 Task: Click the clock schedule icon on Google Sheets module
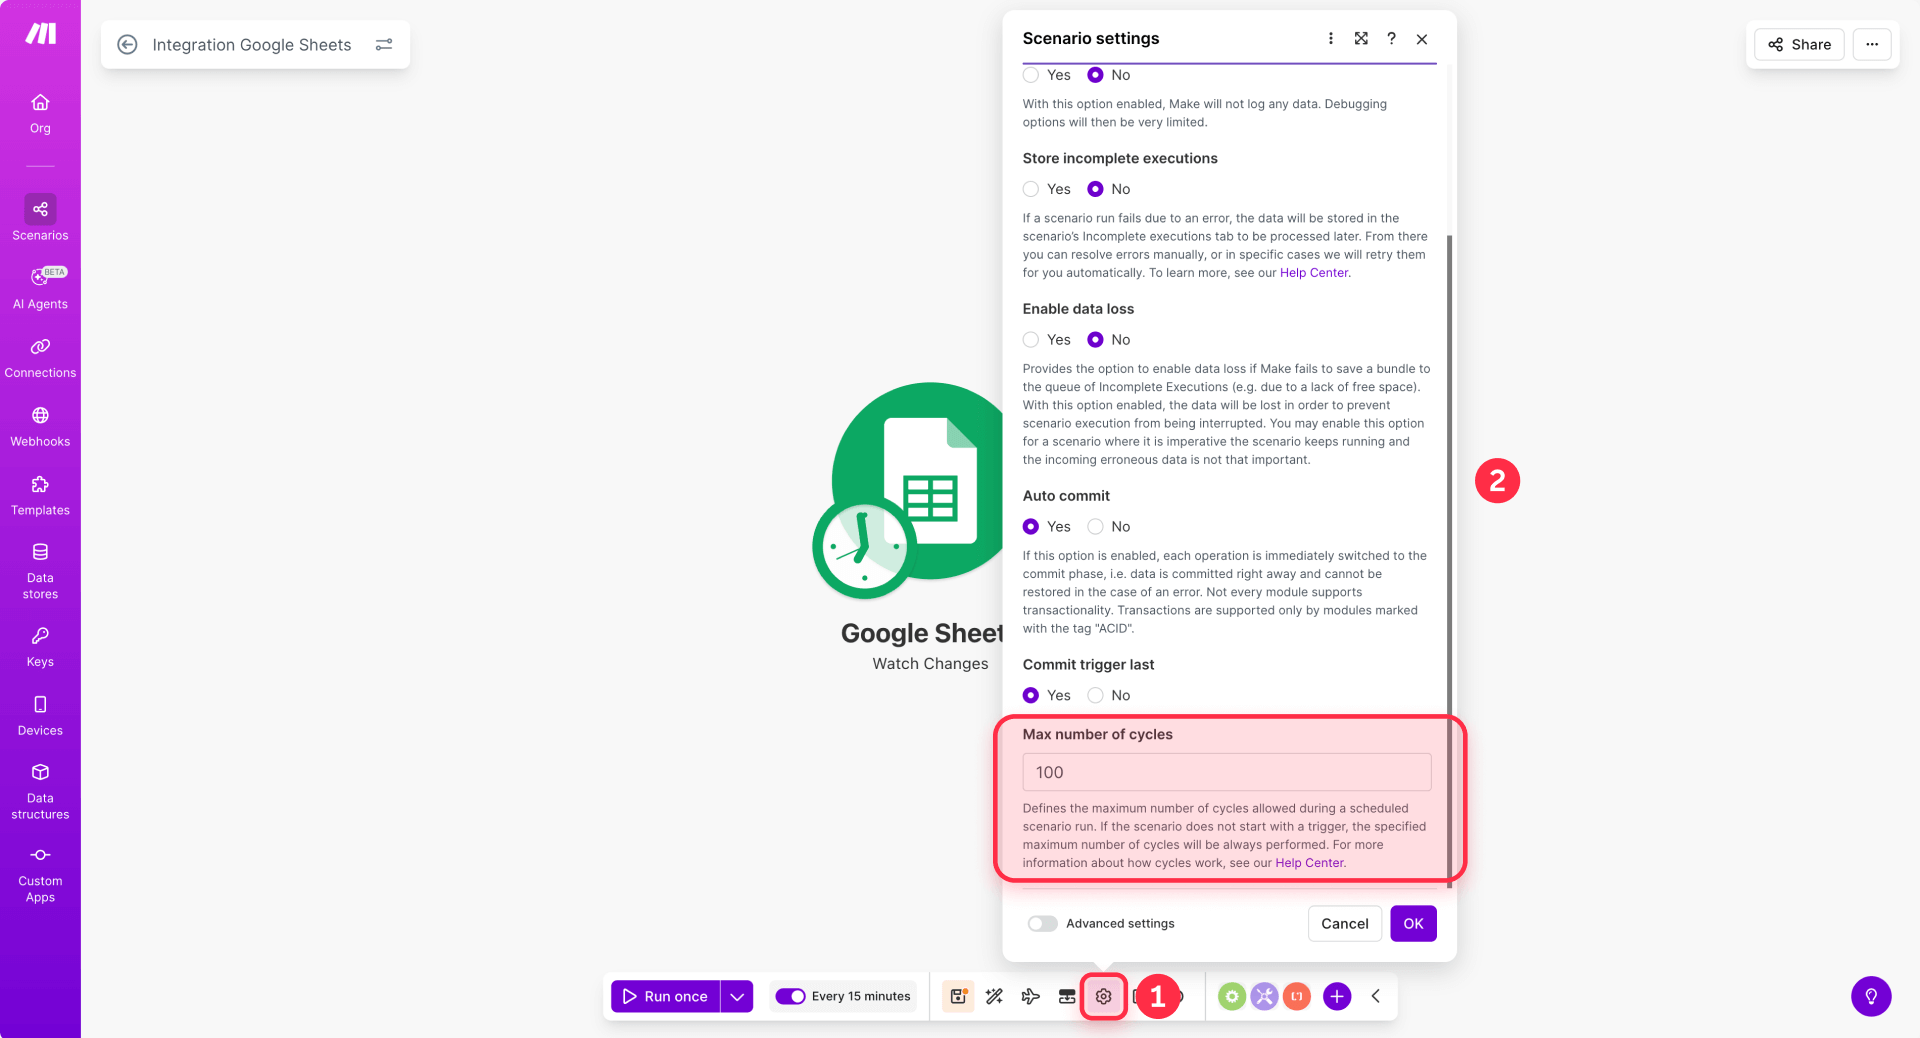coord(864,549)
